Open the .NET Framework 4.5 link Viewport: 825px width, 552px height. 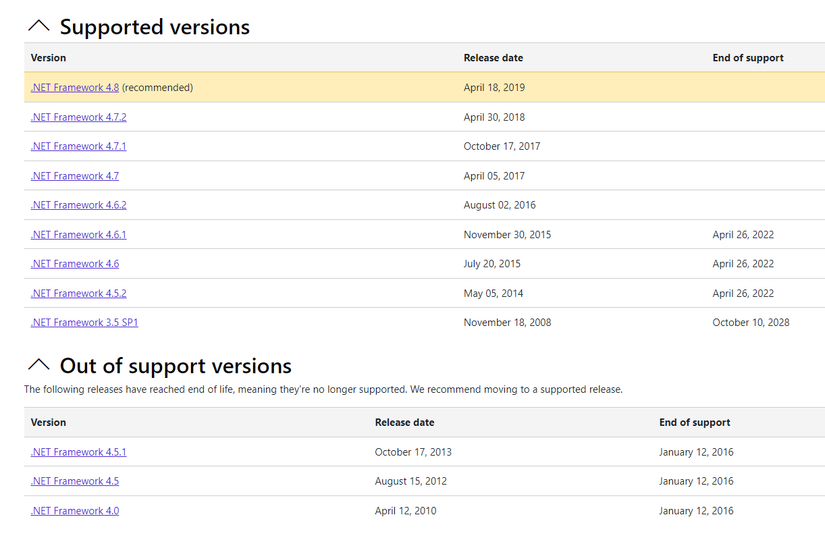(x=75, y=481)
